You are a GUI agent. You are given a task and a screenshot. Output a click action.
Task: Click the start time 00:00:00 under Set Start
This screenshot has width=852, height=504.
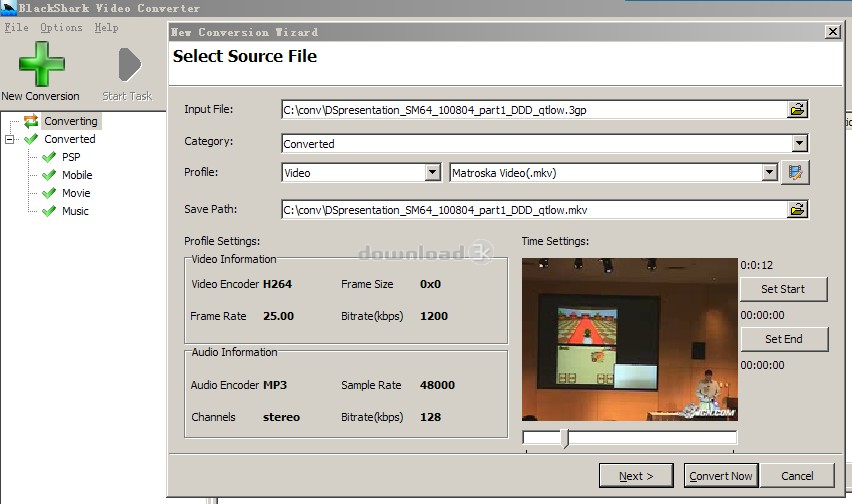762,315
